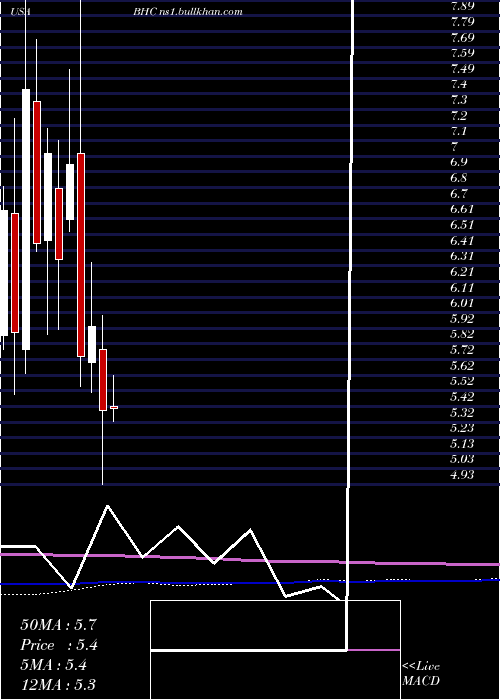Screen dimensions: 500x700
Task: Click the '12MA : 5.3' readout
Action: [x=58, y=685]
